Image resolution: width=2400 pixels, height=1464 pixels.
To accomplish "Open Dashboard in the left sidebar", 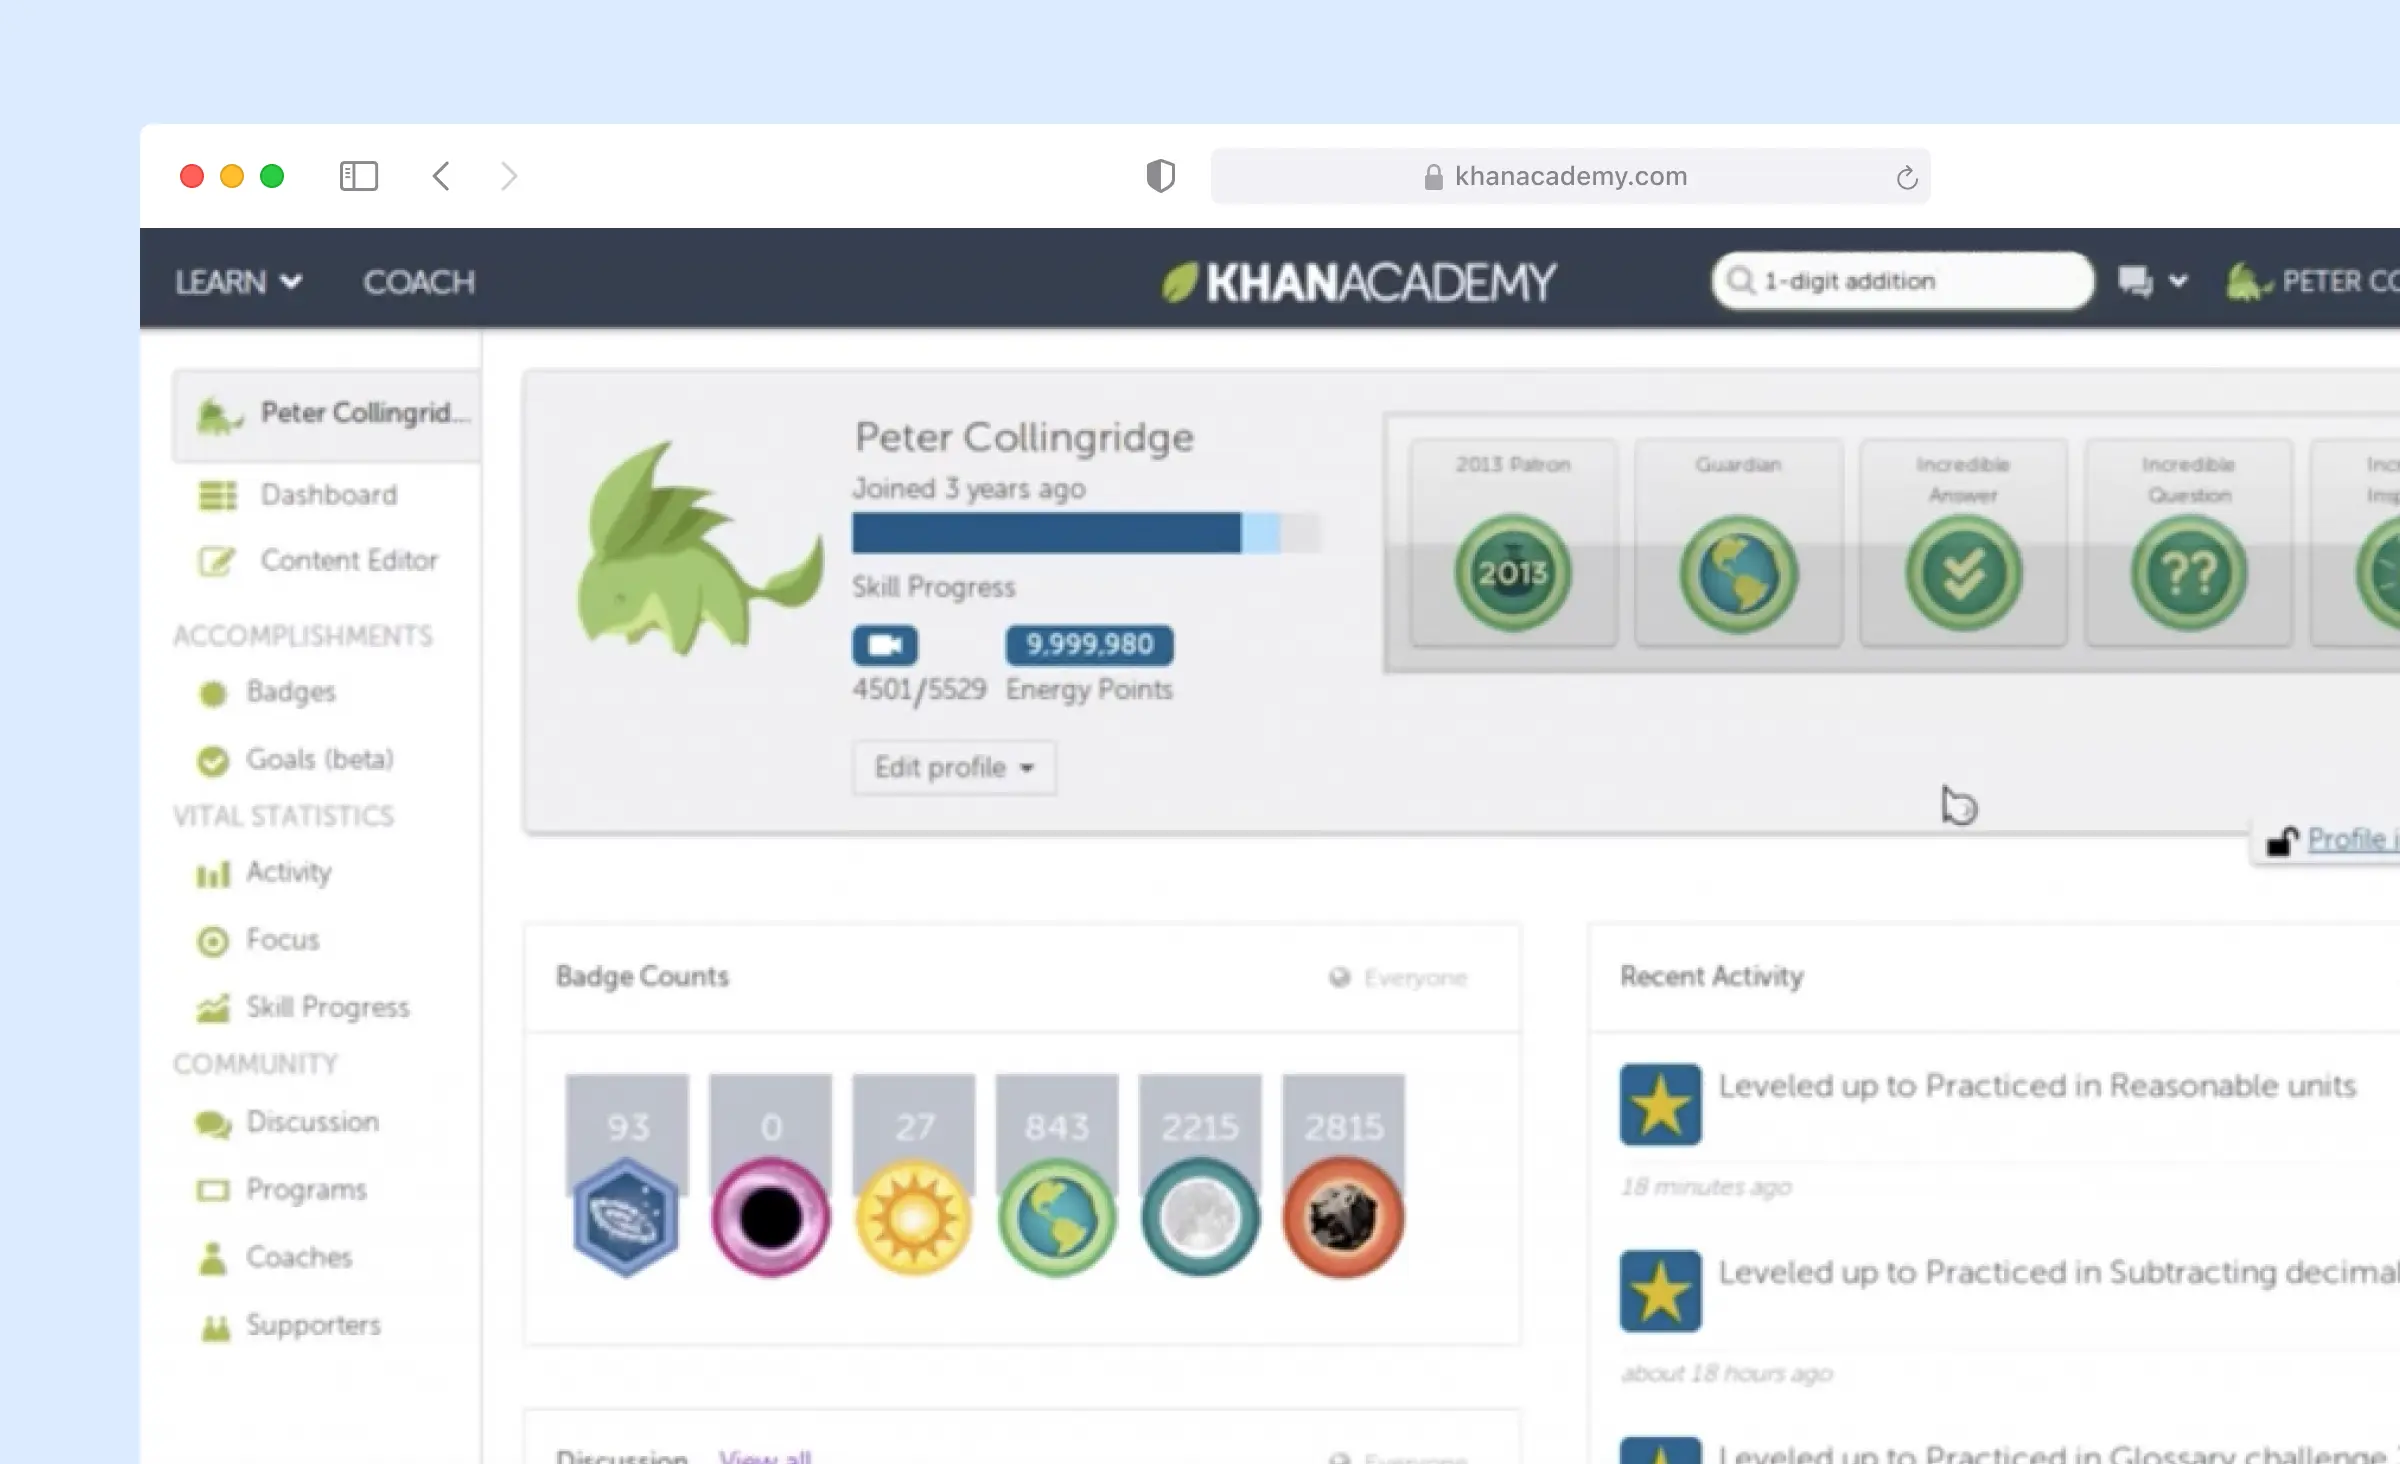I will (x=328, y=495).
